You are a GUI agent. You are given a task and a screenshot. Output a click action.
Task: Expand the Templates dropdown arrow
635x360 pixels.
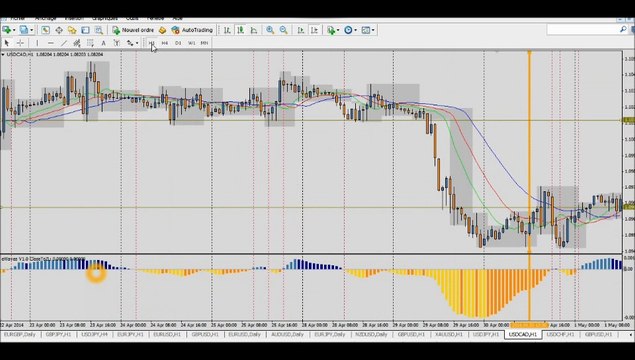coord(373,30)
